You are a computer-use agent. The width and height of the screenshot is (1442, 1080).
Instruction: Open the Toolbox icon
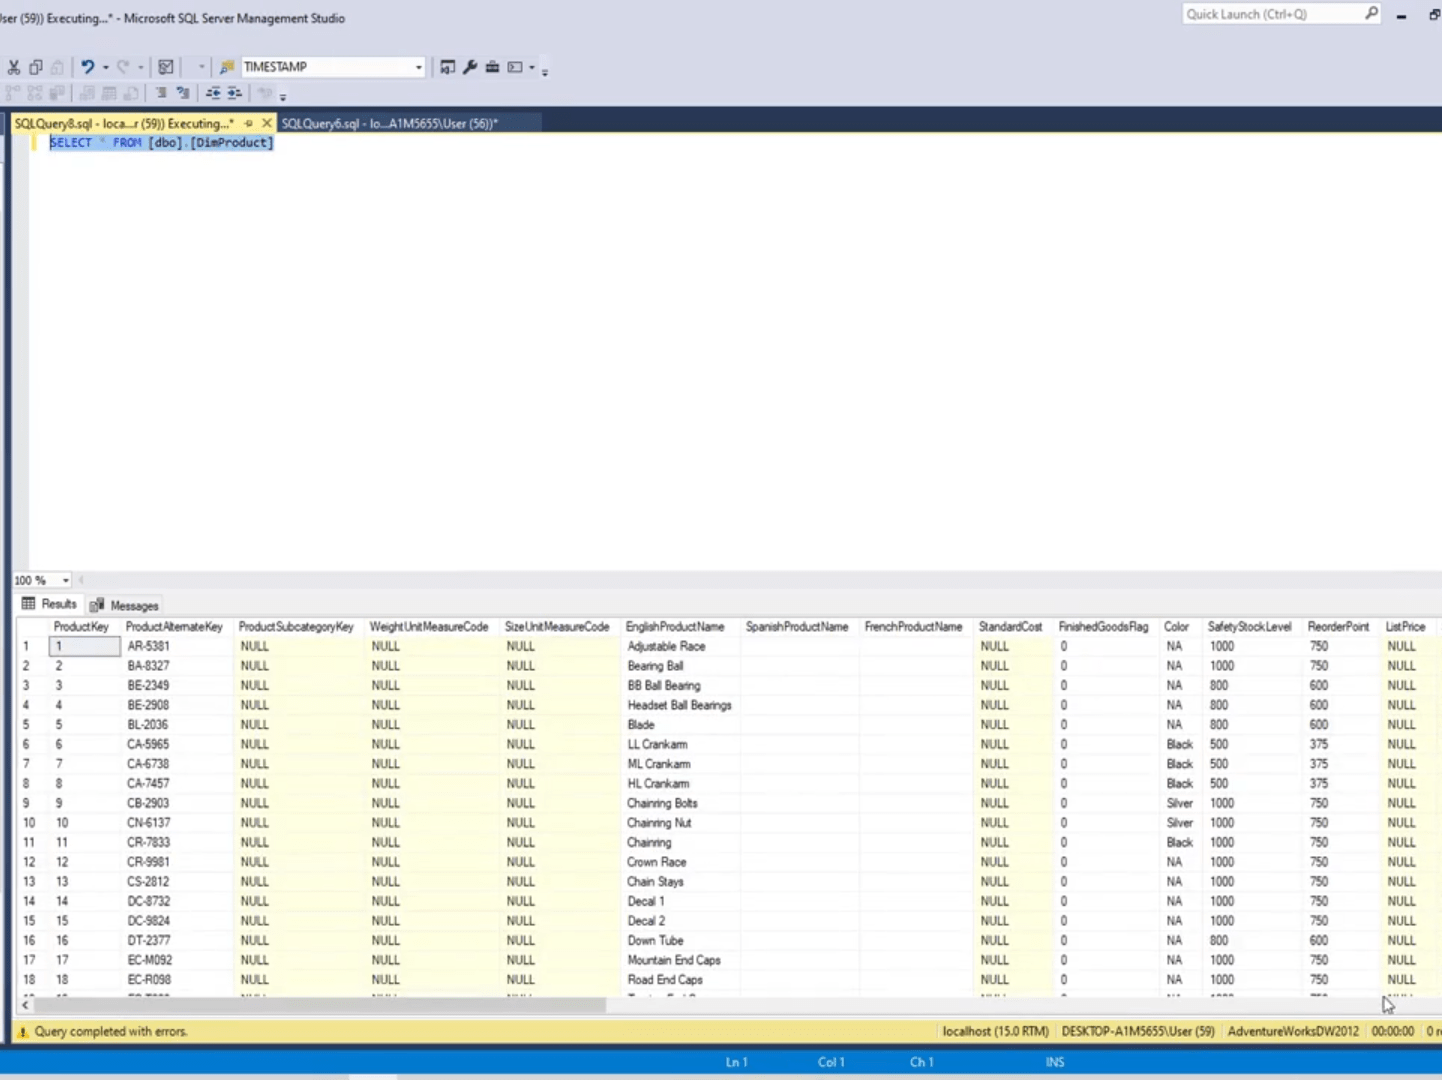click(x=492, y=67)
